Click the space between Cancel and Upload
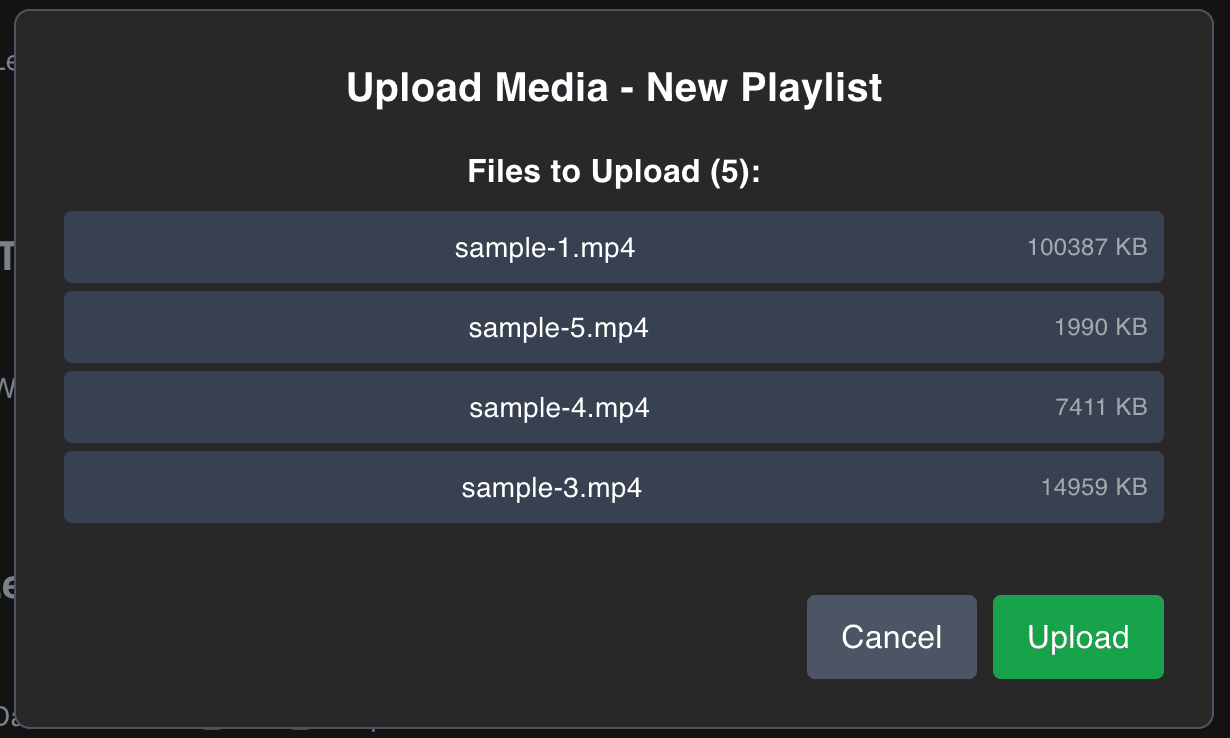1230x738 pixels. point(983,637)
